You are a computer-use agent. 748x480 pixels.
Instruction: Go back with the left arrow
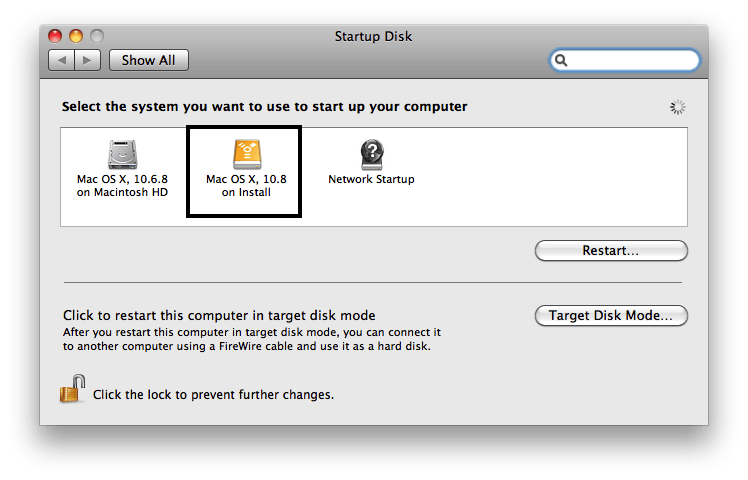point(62,60)
